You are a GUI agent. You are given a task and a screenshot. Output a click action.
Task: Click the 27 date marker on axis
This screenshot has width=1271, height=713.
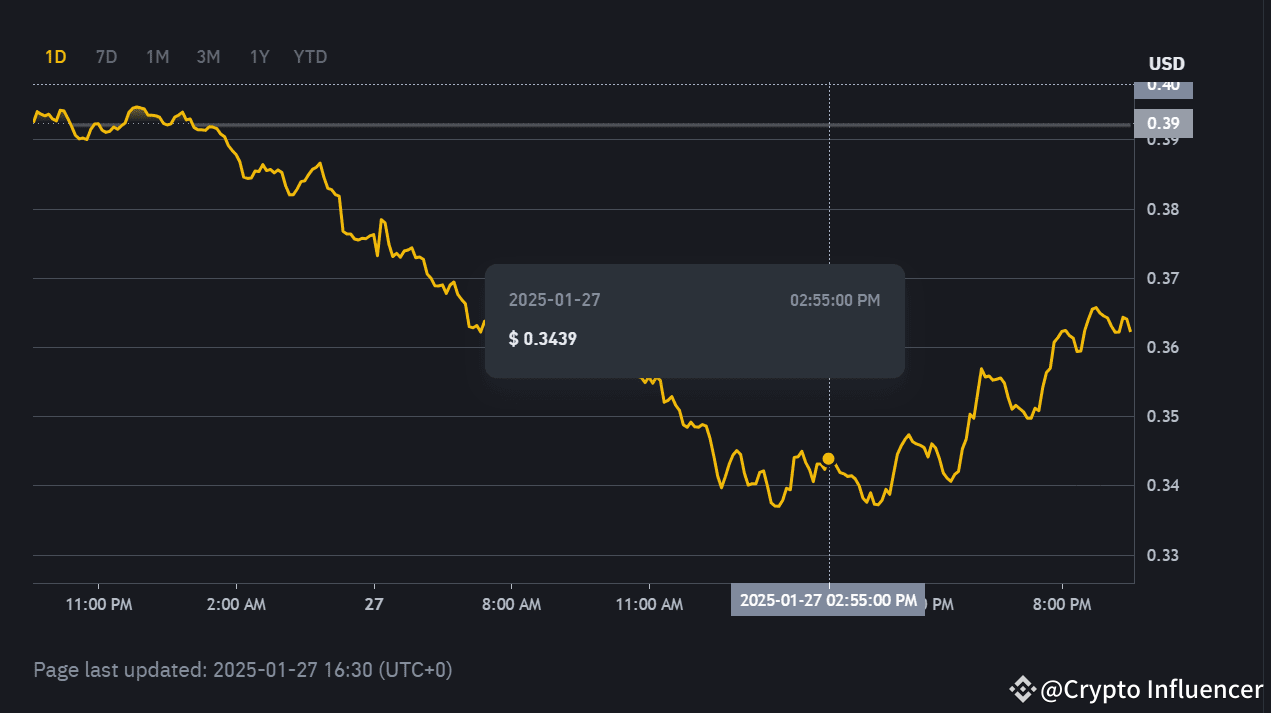(x=373, y=604)
